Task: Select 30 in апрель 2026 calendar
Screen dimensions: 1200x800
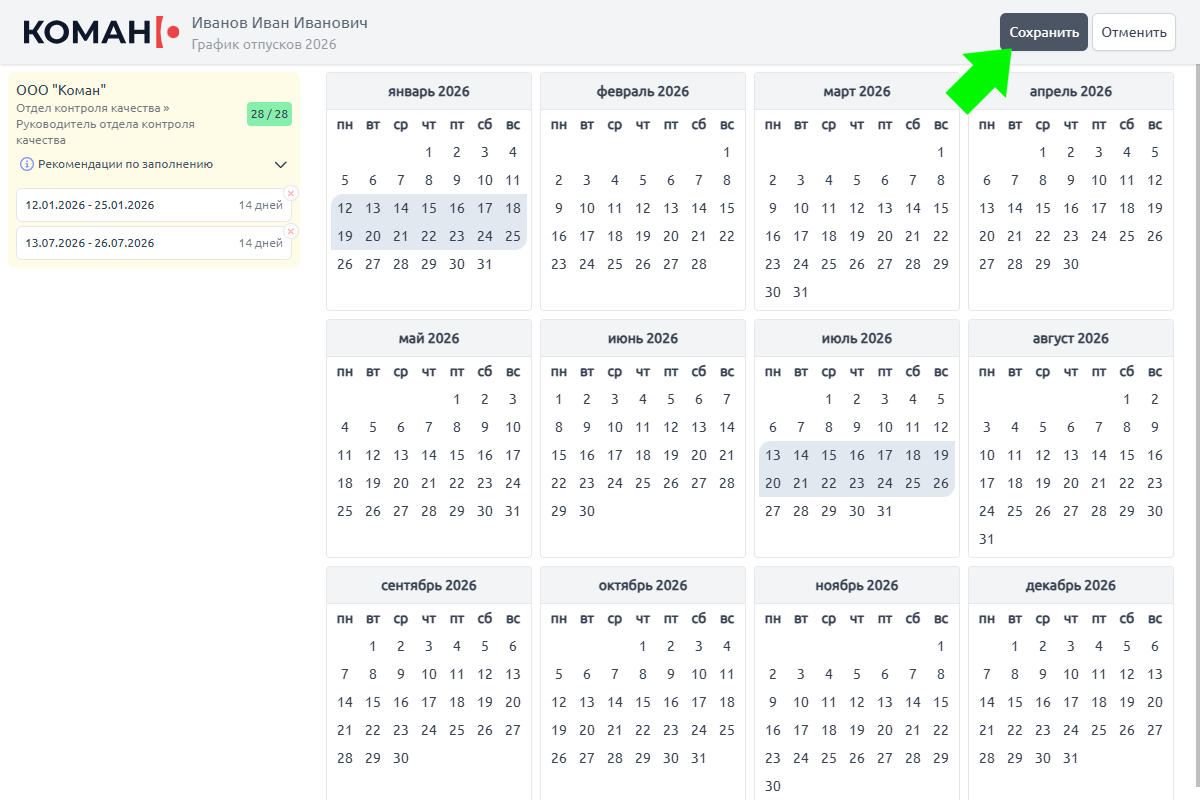Action: [1071, 264]
